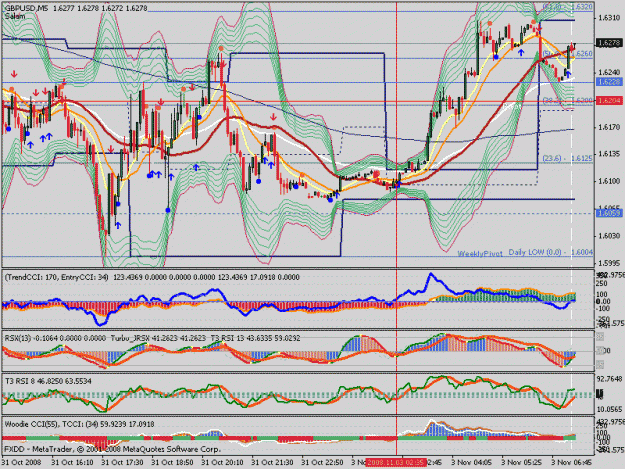Click the TrendCCI: 170, EntryCCI: 34 indicator label

point(57,277)
